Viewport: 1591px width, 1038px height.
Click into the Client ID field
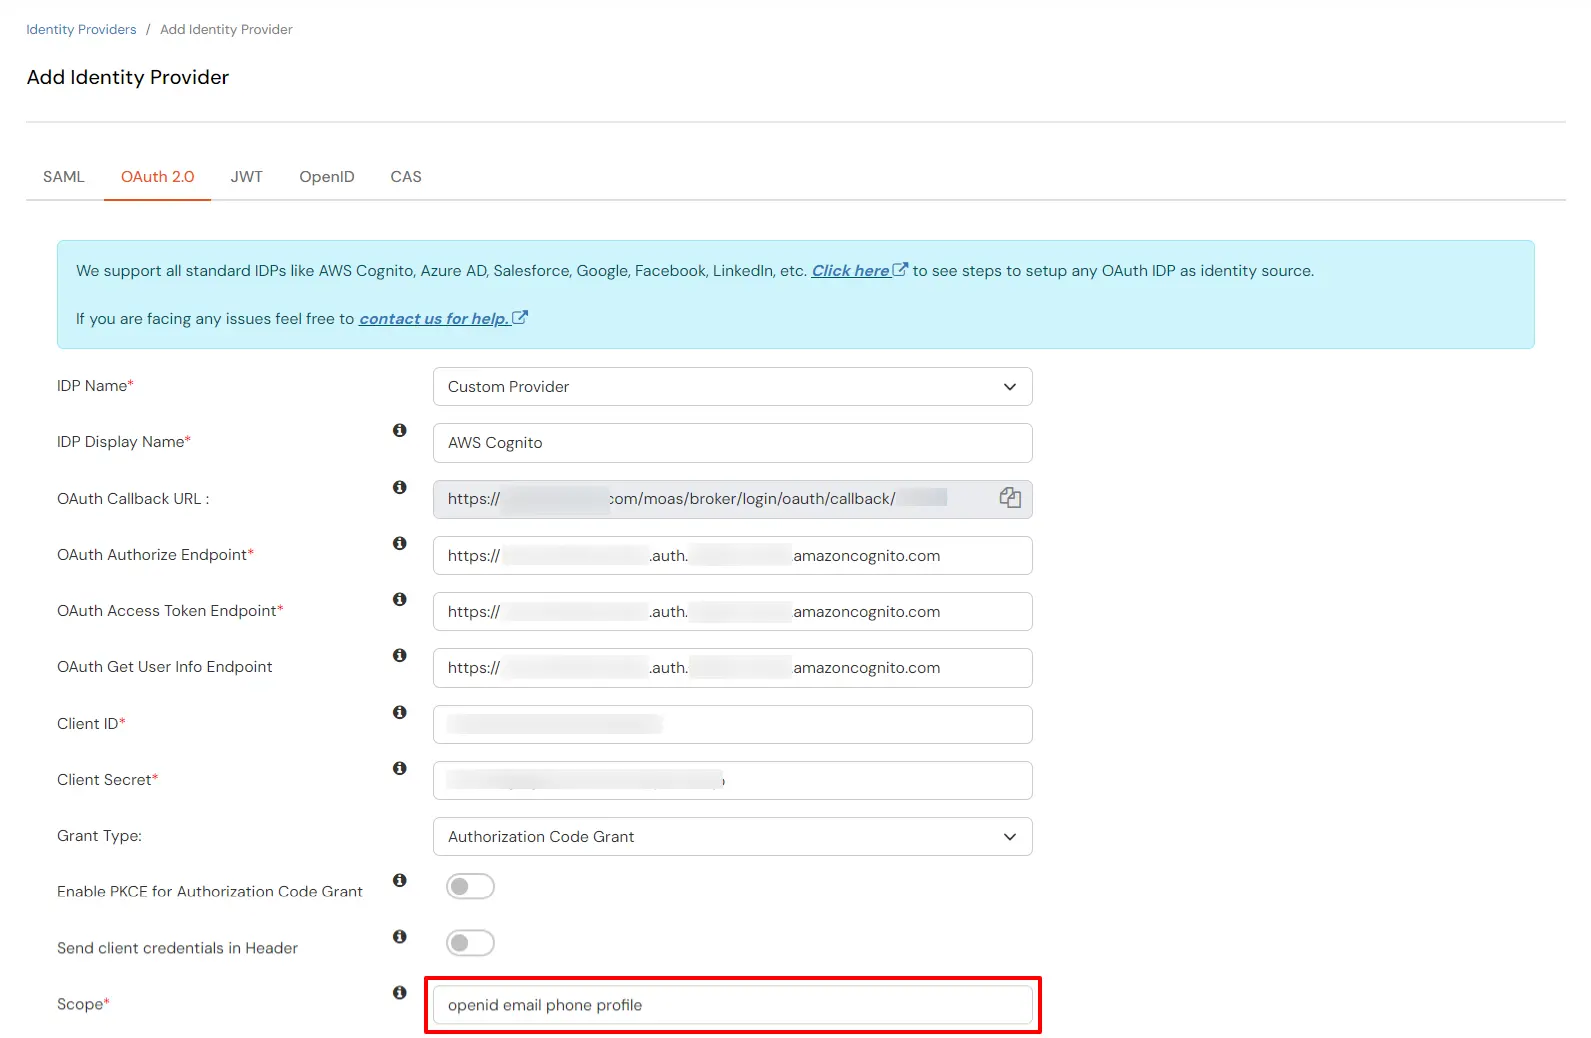732,724
